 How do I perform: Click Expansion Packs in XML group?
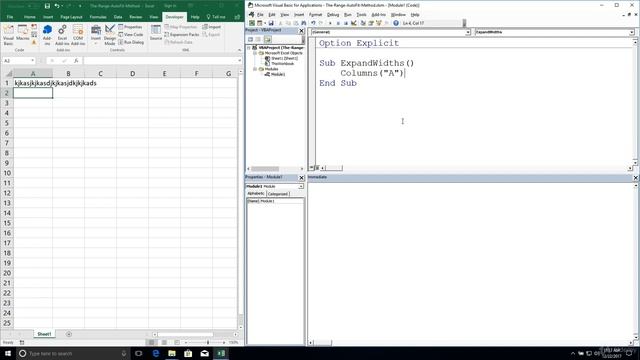182,35
